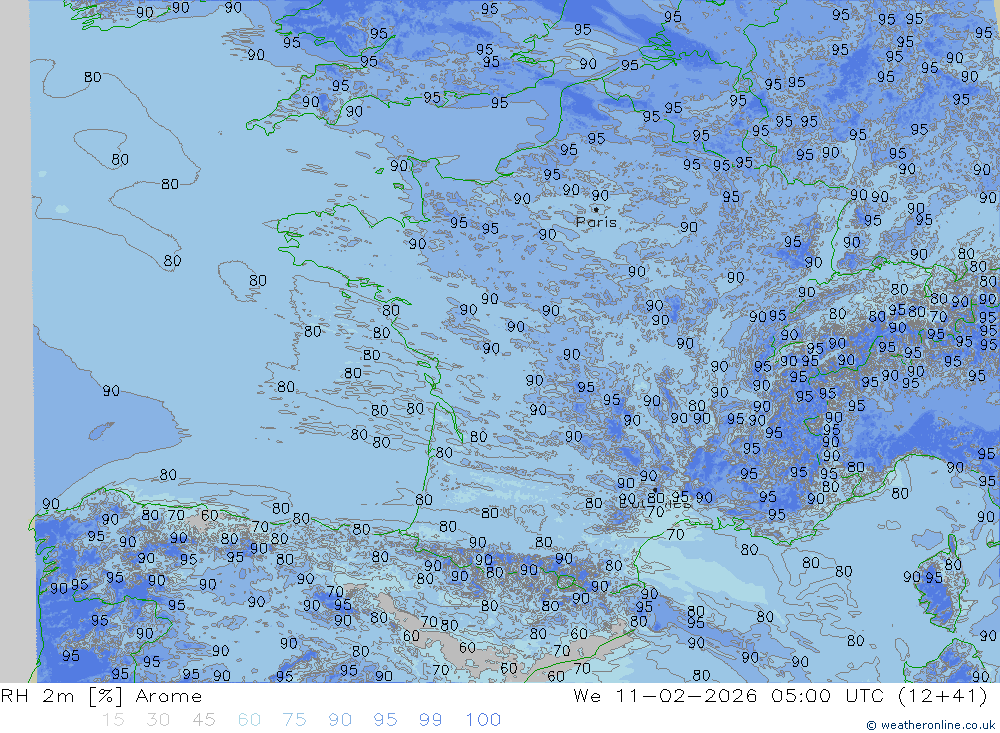1000x733 pixels.
Task: Click the Paris city label
Action: pos(596,222)
